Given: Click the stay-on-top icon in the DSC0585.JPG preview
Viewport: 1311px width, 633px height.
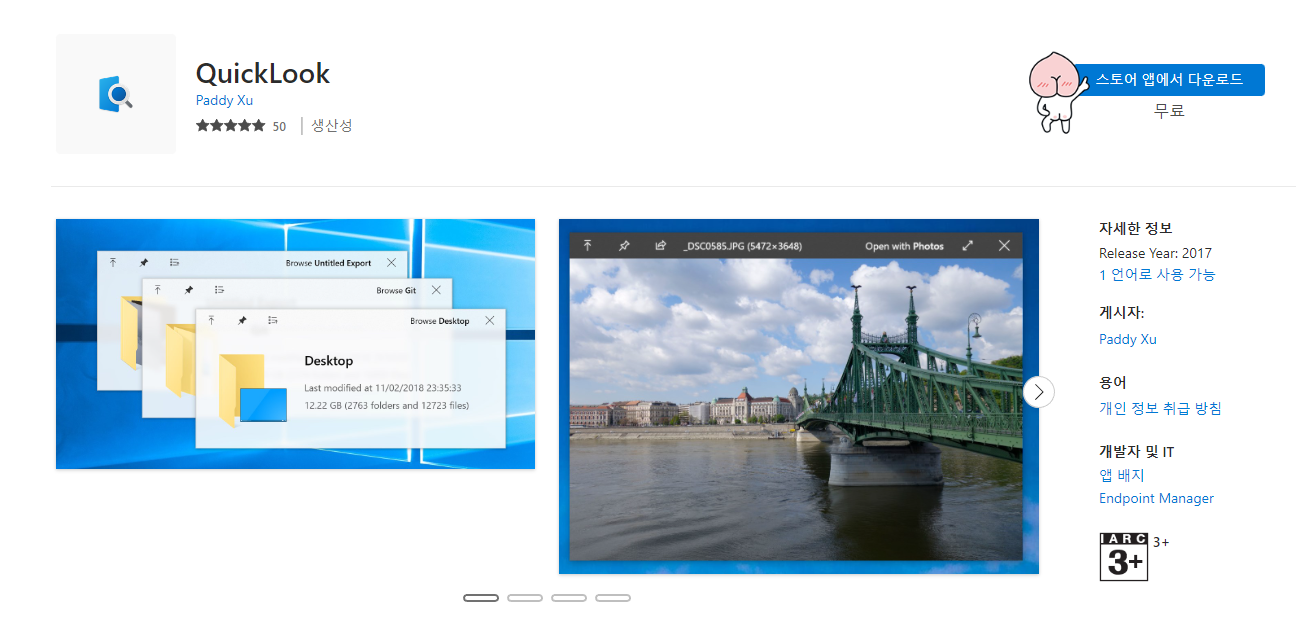Looking at the screenshot, I should [x=588, y=245].
